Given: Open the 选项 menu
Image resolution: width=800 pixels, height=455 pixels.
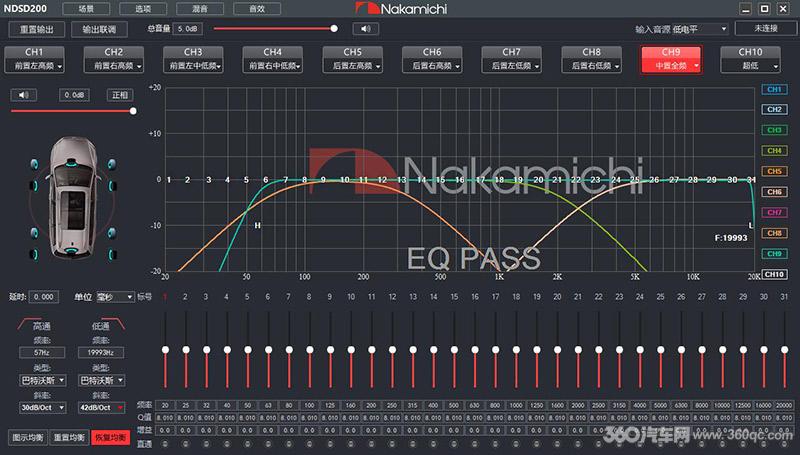Looking at the screenshot, I should click(143, 9).
